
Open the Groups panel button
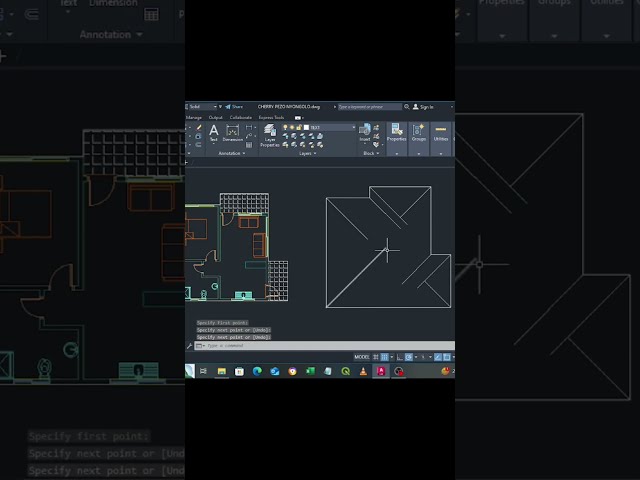[x=419, y=133]
